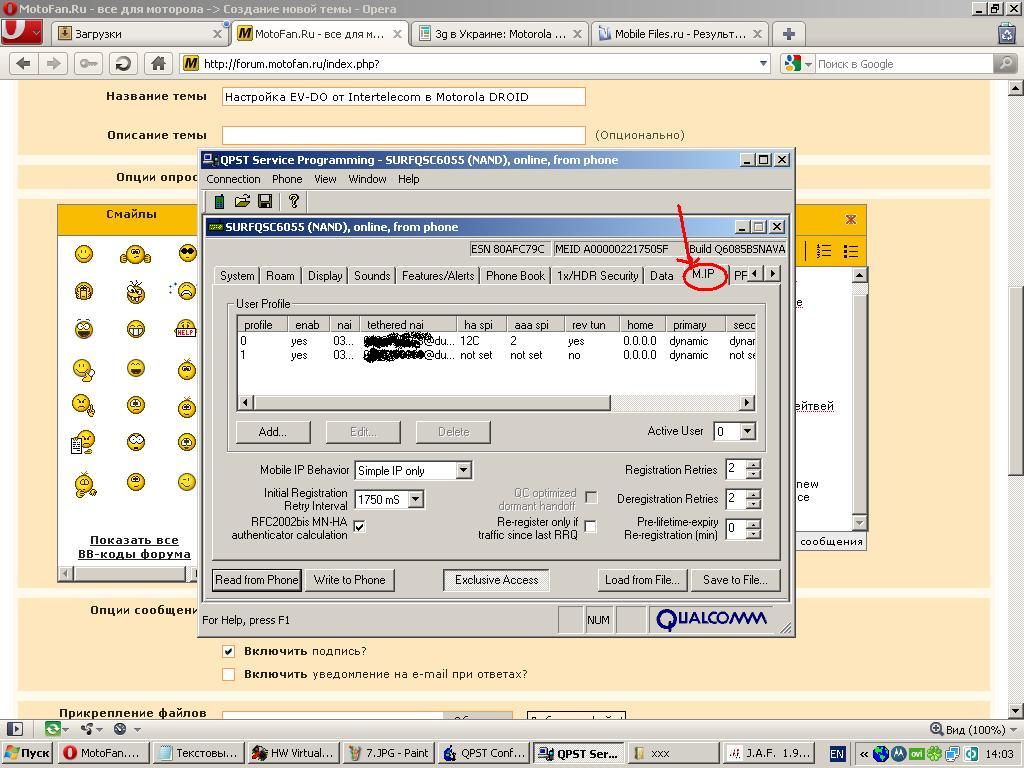Enable QC optimized dormant handoff checkbox
The height and width of the screenshot is (768, 1024).
[591, 498]
